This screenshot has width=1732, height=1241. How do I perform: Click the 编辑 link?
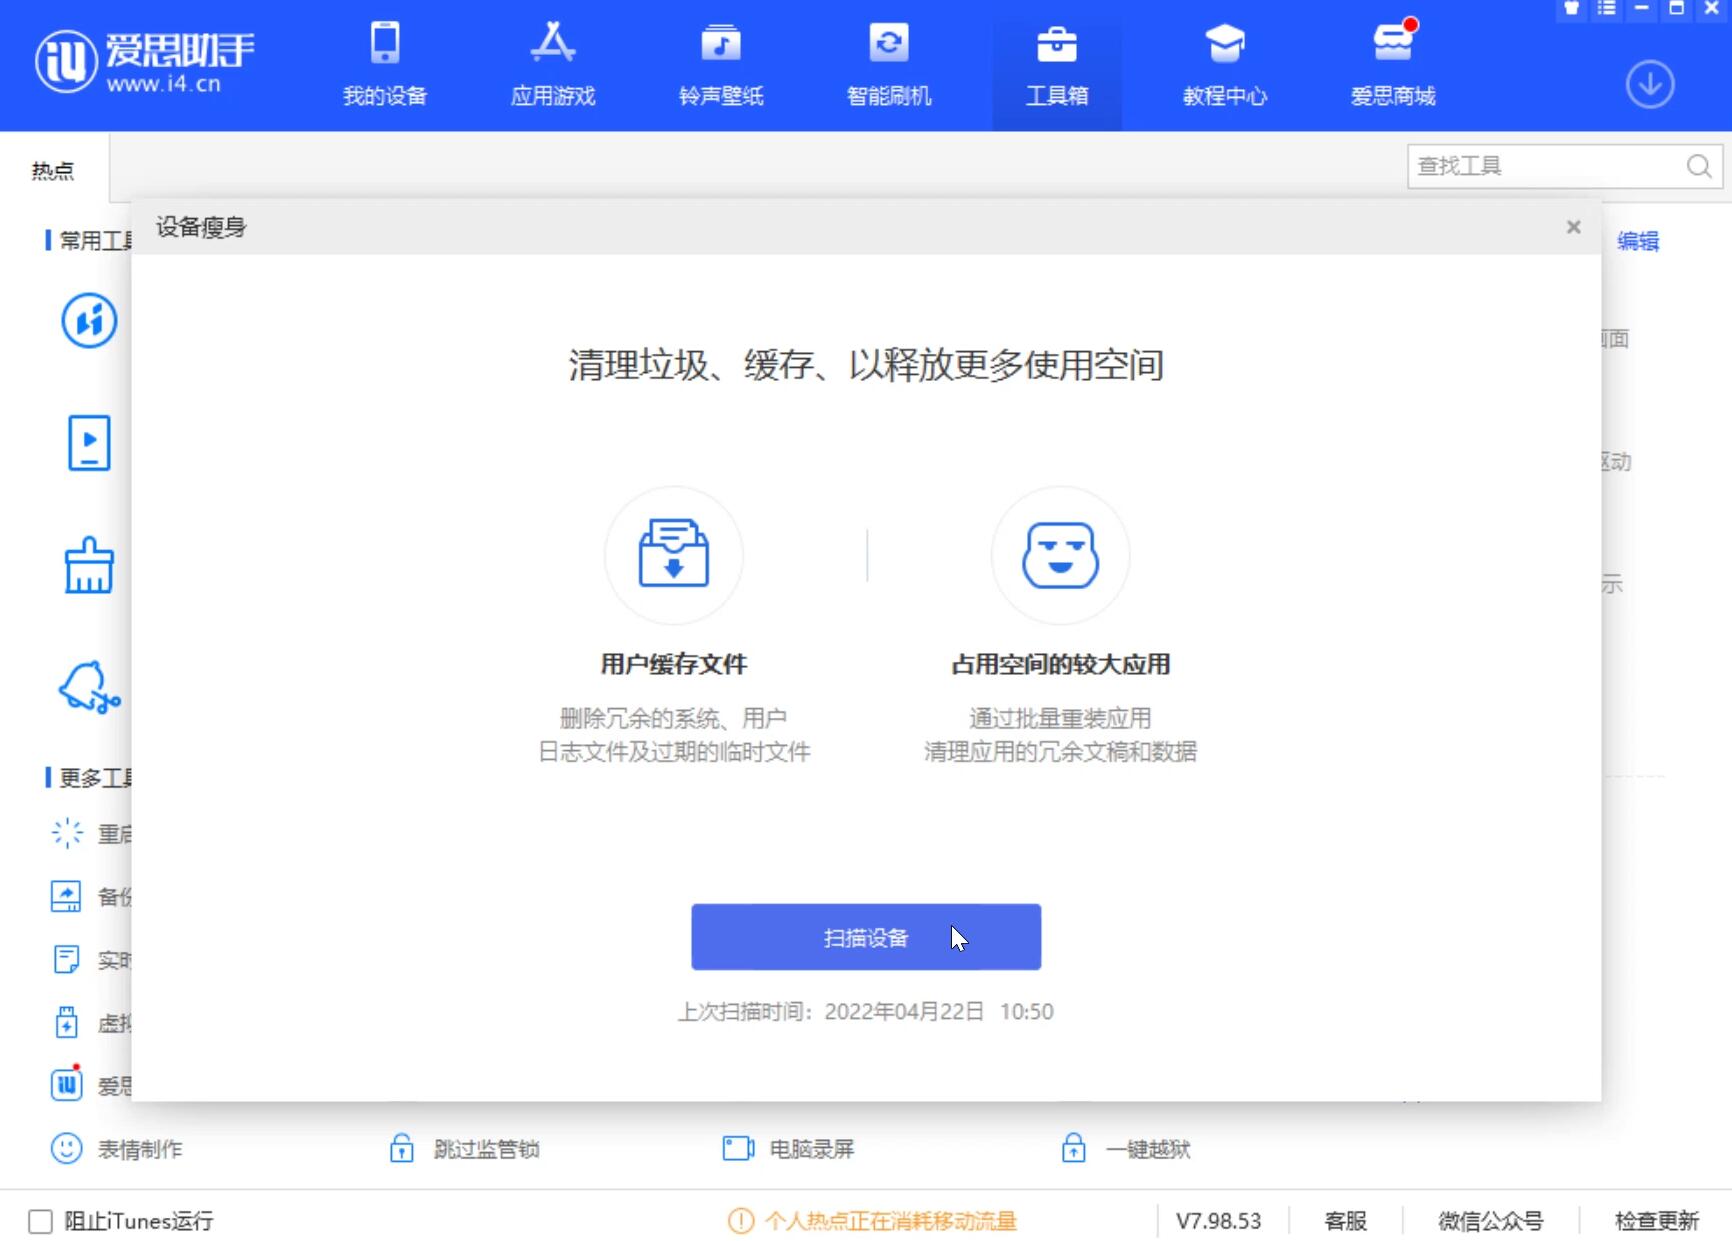(x=1638, y=241)
